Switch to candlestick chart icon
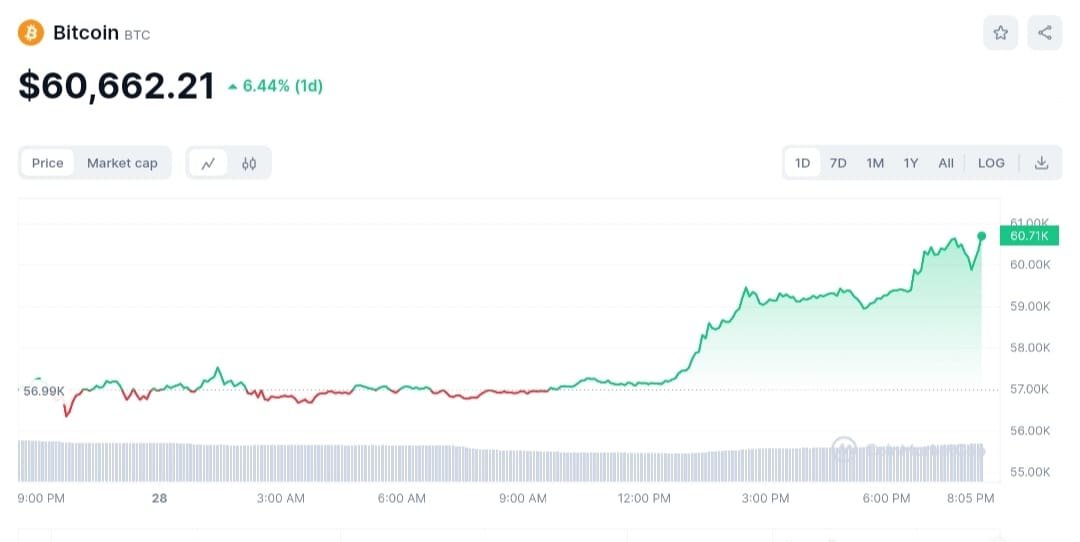This screenshot has width=1080, height=542. [249, 163]
